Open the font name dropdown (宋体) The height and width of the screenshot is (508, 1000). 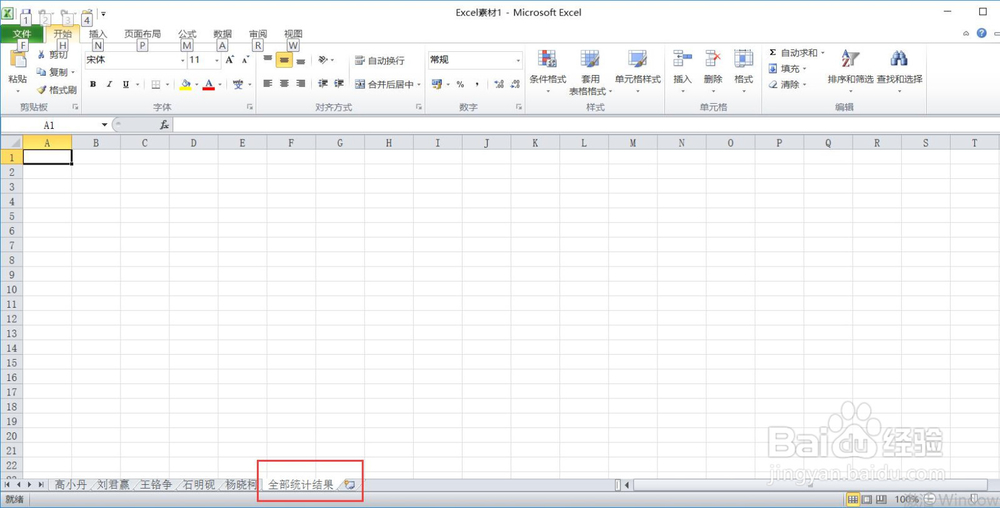point(182,60)
